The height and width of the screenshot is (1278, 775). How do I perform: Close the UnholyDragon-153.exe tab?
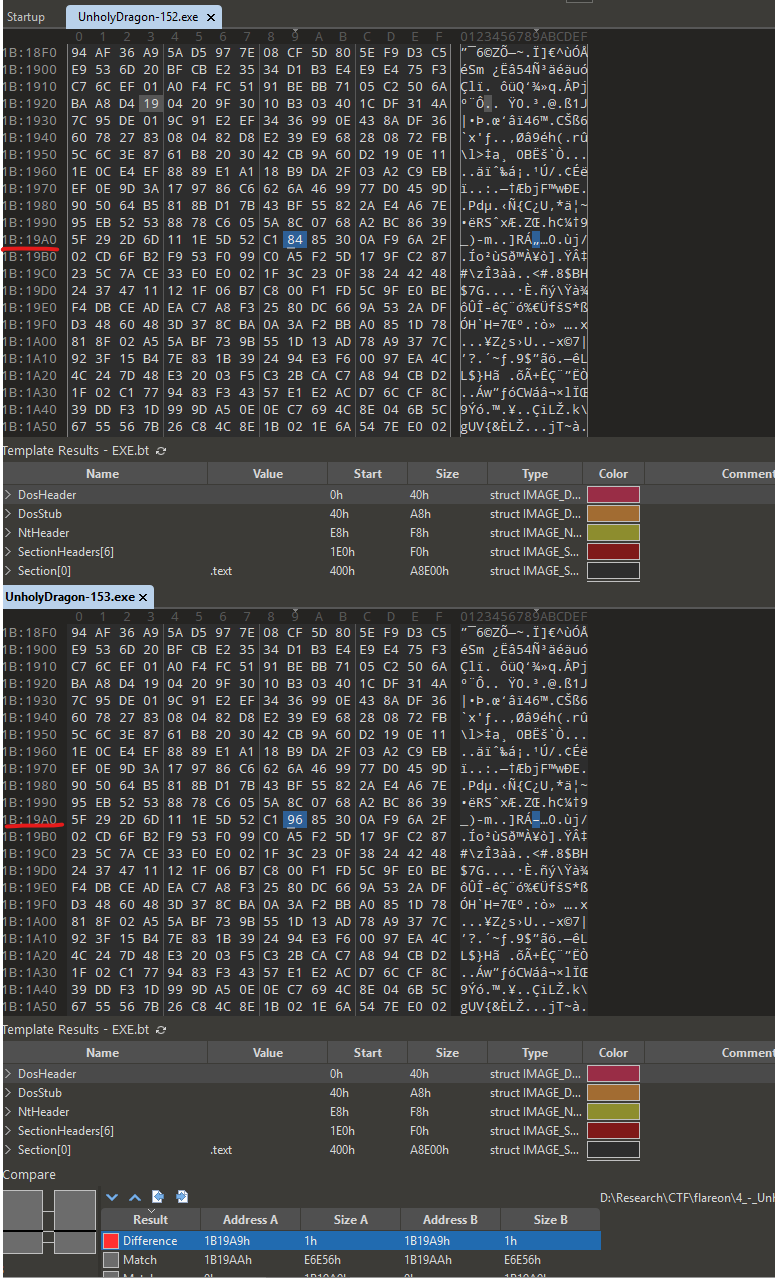[143, 597]
